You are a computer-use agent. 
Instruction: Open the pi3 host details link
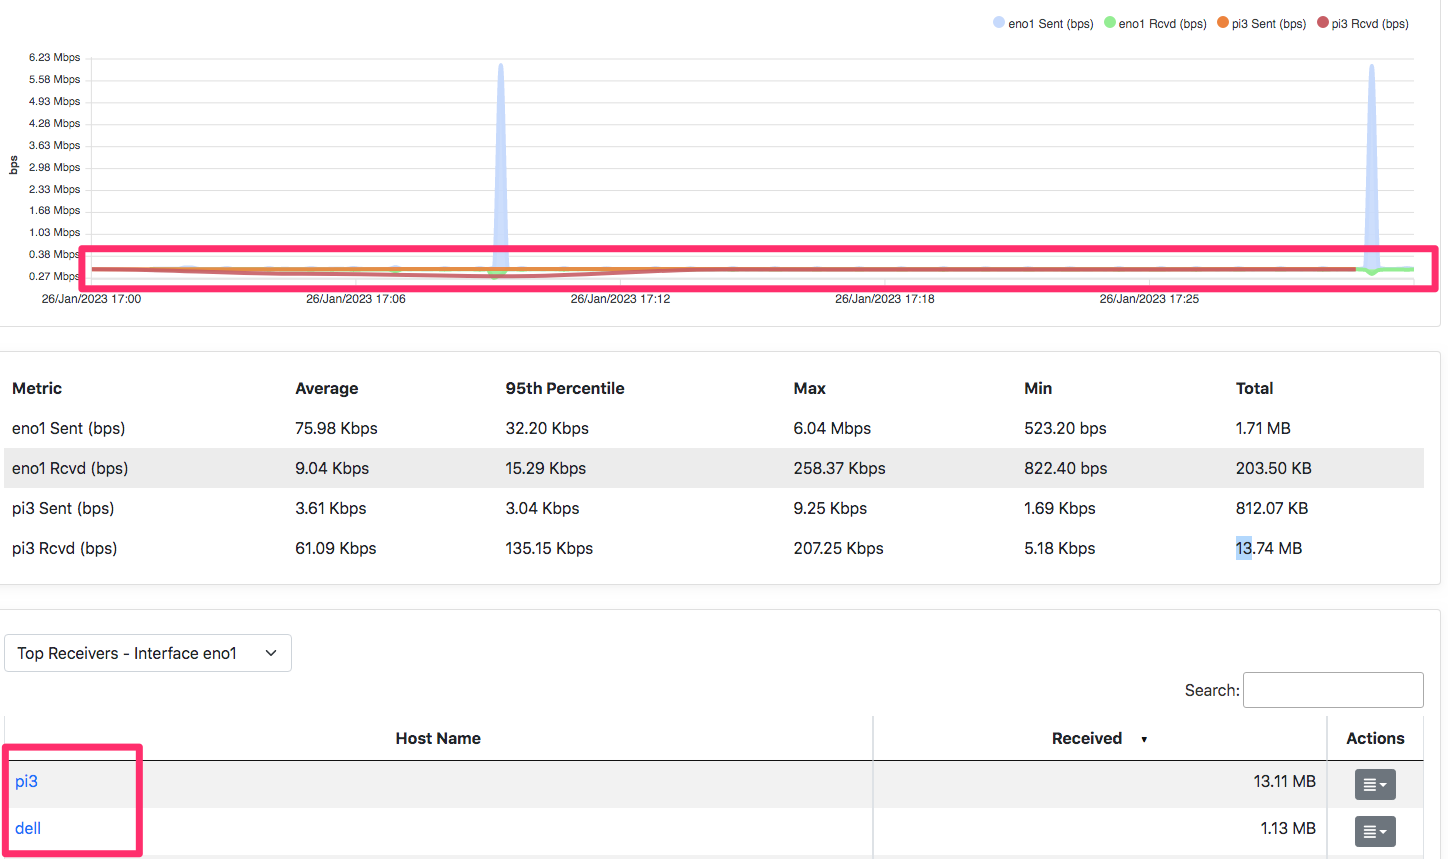tap(25, 781)
